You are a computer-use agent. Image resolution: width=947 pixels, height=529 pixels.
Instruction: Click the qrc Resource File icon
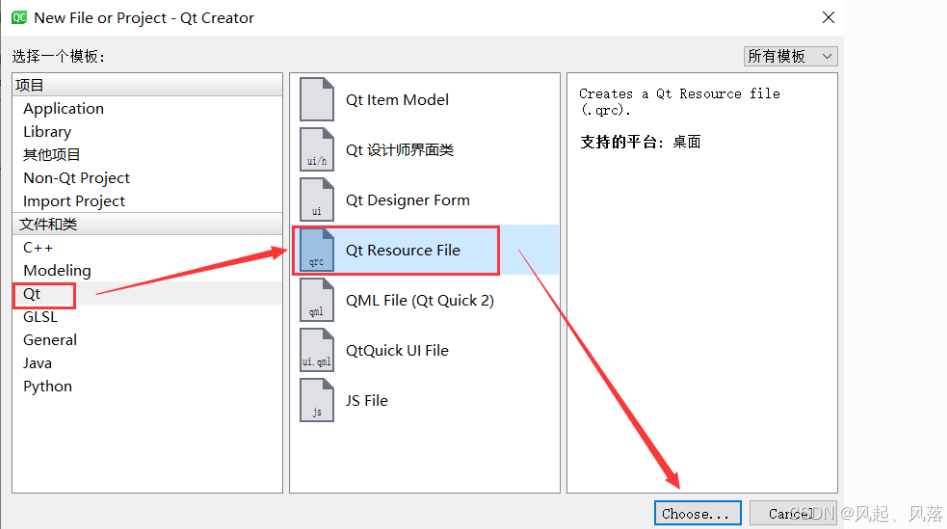[x=316, y=250]
